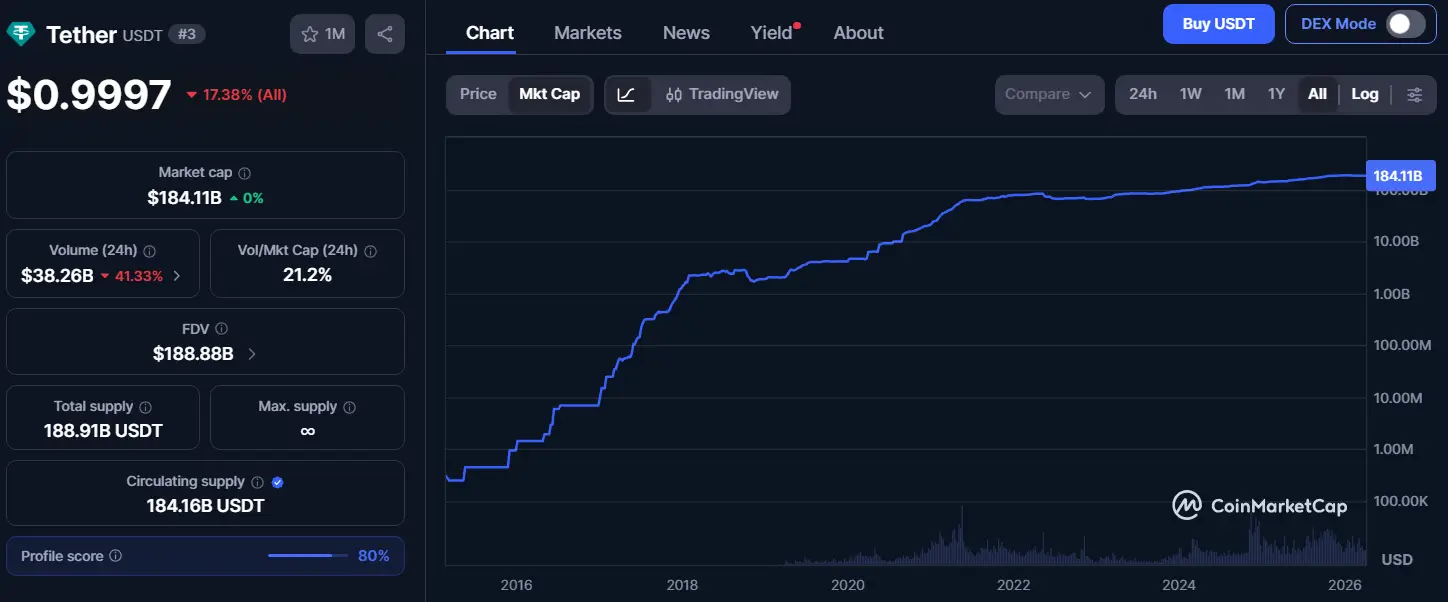Open the Markets tab
The width and height of the screenshot is (1448, 602).
click(588, 33)
